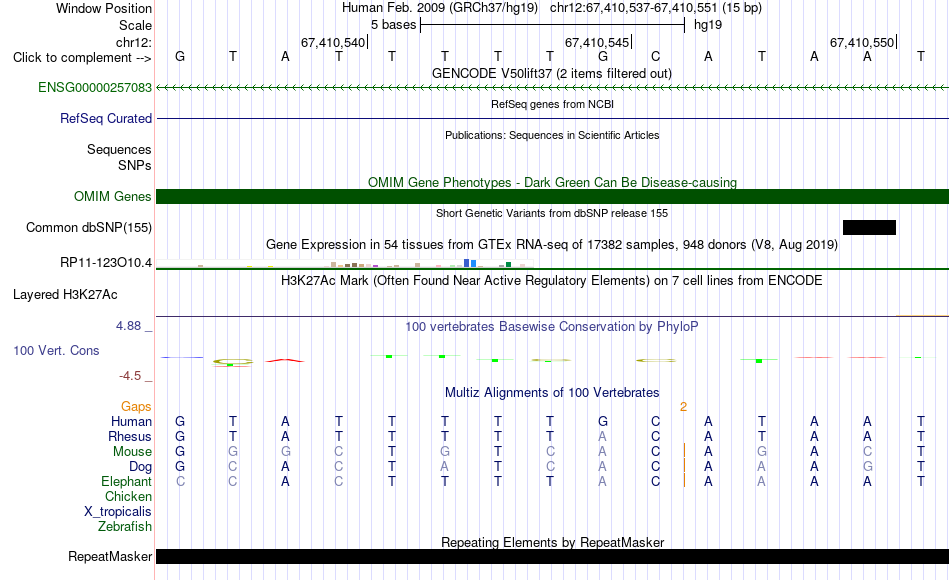
Task: Click the chr12:67,410,537-67,410,551 position text
Action: click(x=656, y=8)
